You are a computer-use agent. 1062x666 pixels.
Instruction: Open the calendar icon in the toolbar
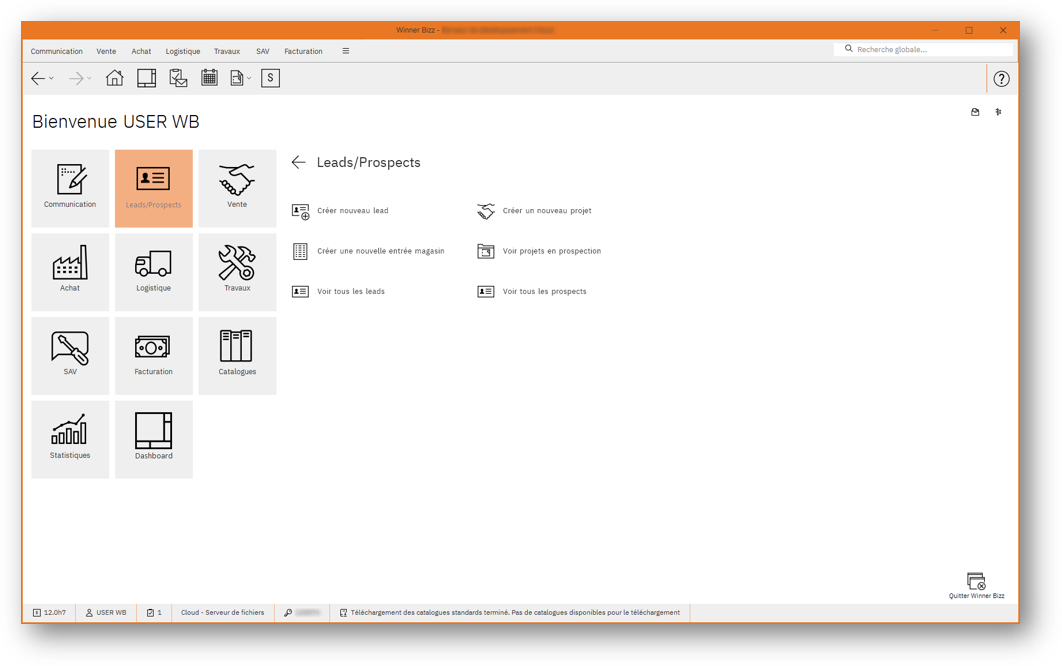(209, 77)
